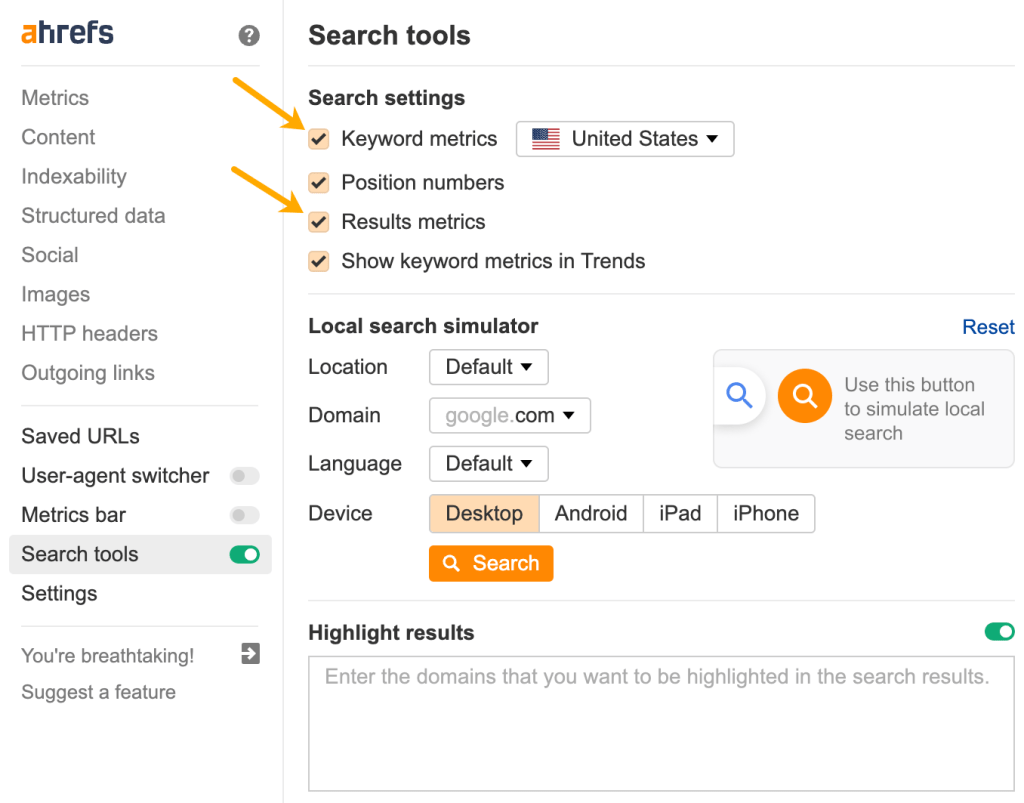Uncheck the Keyword metrics checkbox

[318, 139]
